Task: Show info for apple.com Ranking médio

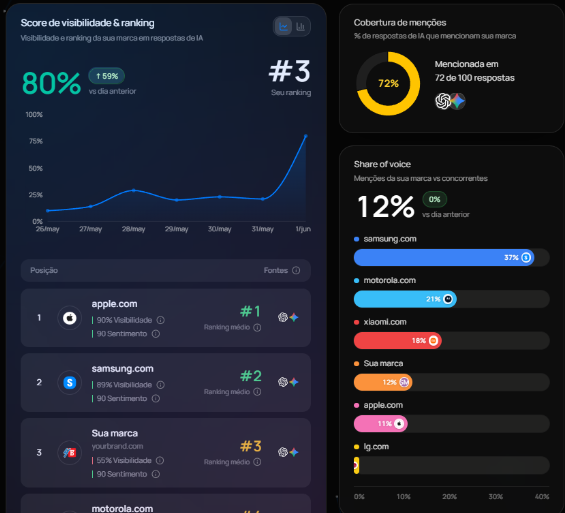Action: [257, 327]
